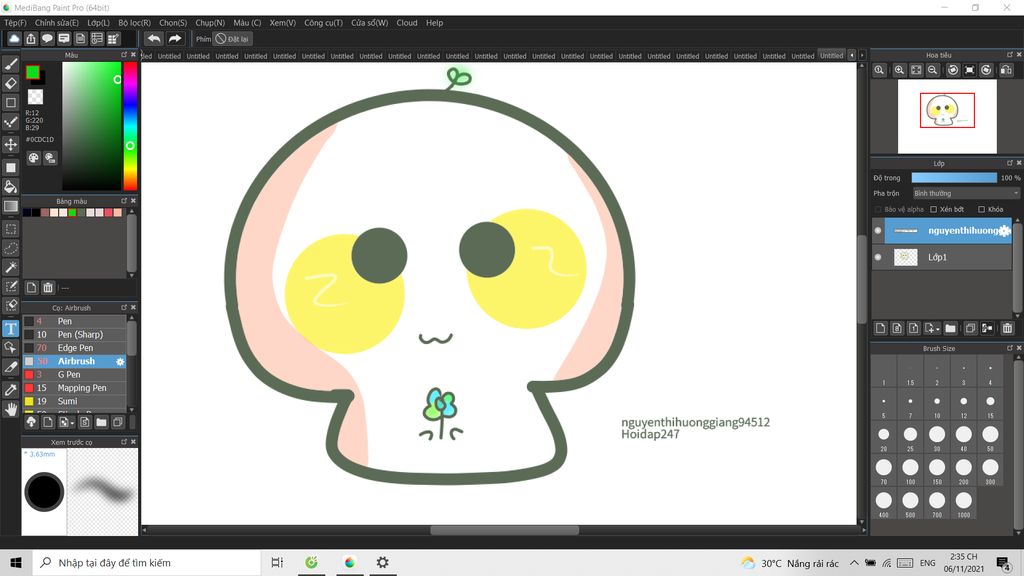
Task: Choose brush size 50 preset
Action: click(991, 437)
